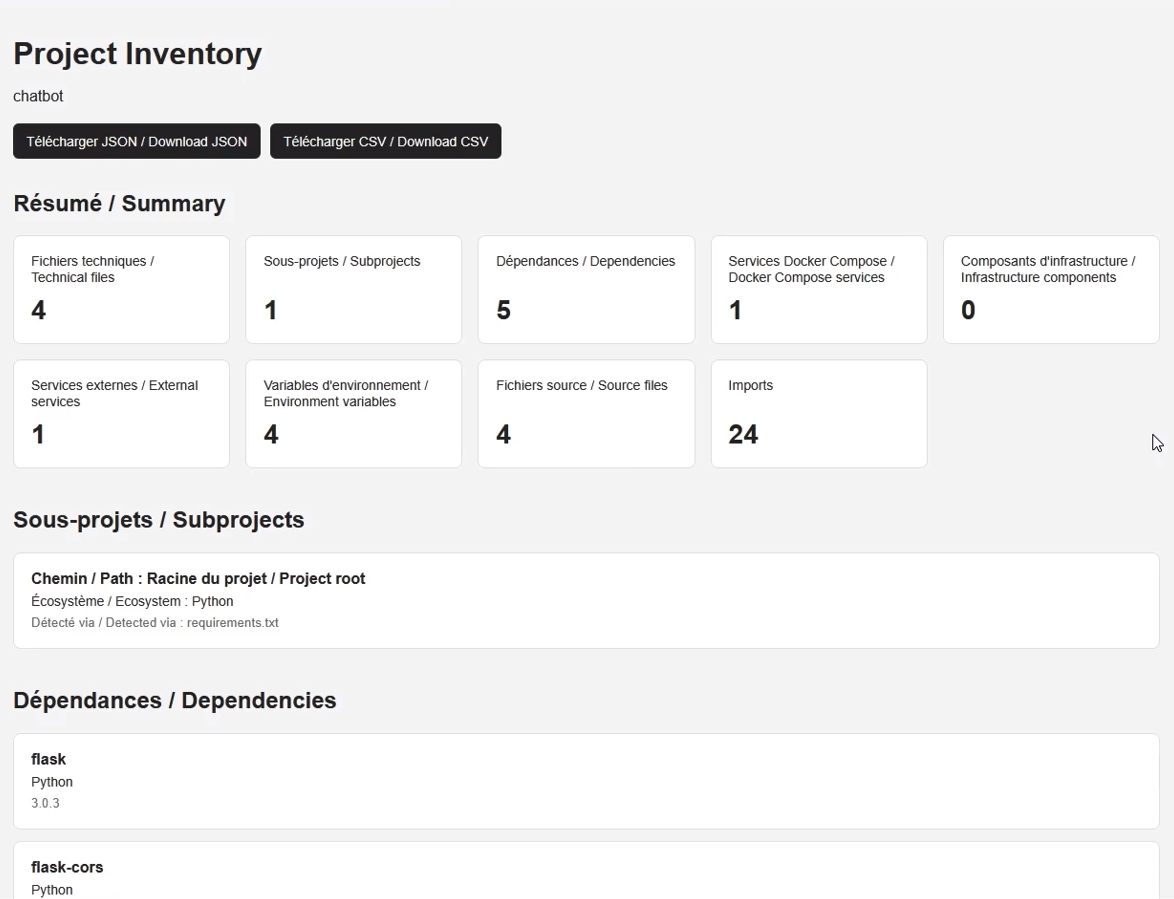Open the Fichiers source / Source files card
The image size is (1174, 899).
point(586,414)
